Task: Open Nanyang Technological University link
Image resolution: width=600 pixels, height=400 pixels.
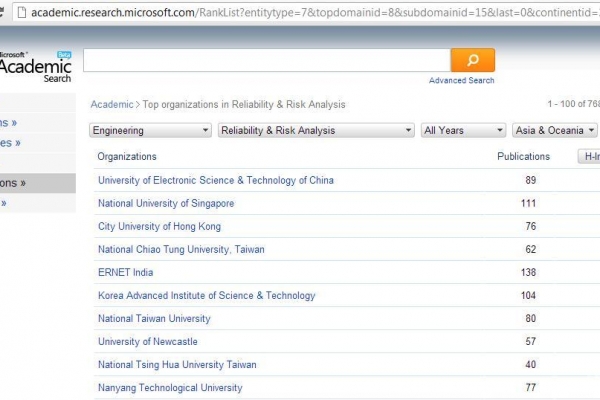Action: pos(170,387)
